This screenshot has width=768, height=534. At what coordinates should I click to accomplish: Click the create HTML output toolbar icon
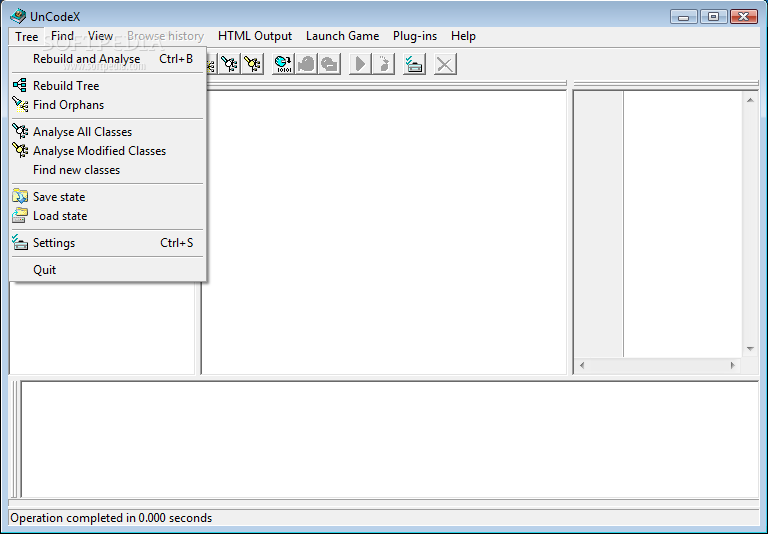[x=283, y=64]
